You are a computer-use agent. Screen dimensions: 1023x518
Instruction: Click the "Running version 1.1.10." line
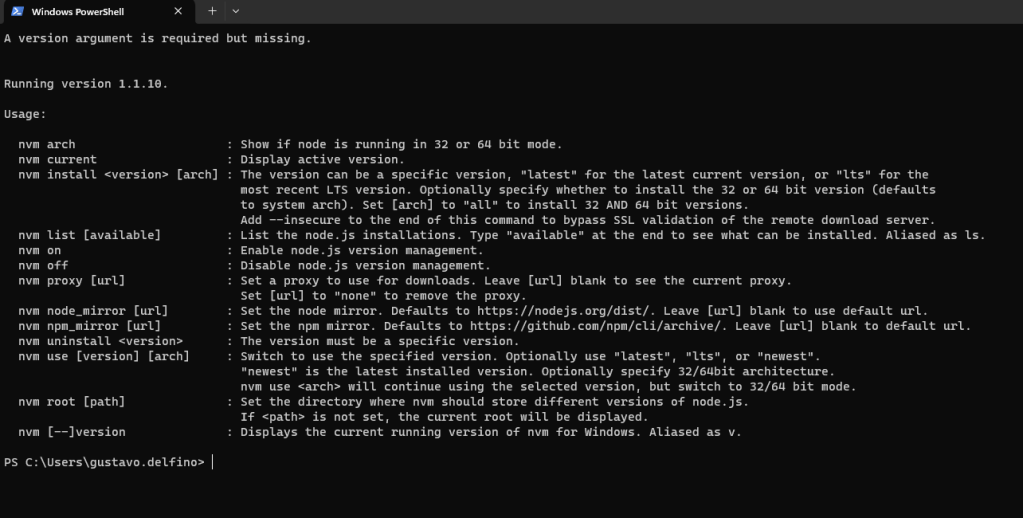click(86, 84)
